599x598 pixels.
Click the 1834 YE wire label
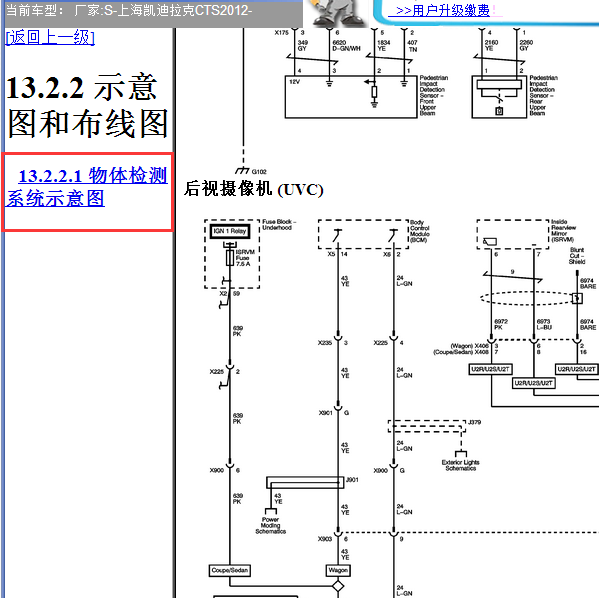[x=384, y=45]
